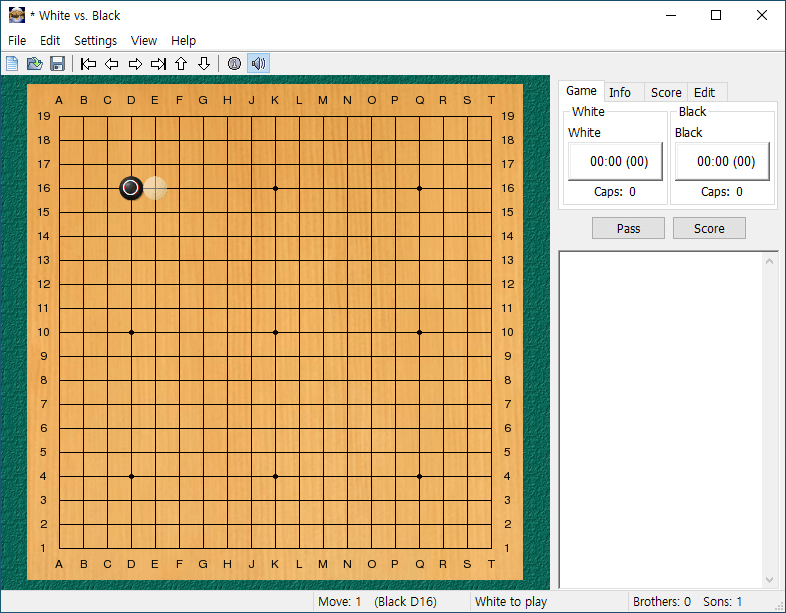Click Black's clock 00:00 (00)
Screen dimensions: 786x613
[x=722, y=161]
